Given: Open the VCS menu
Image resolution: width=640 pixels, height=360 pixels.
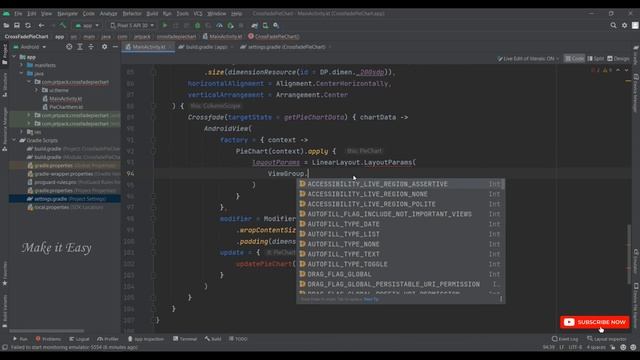Looking at the screenshot, I should click(x=198, y=13).
